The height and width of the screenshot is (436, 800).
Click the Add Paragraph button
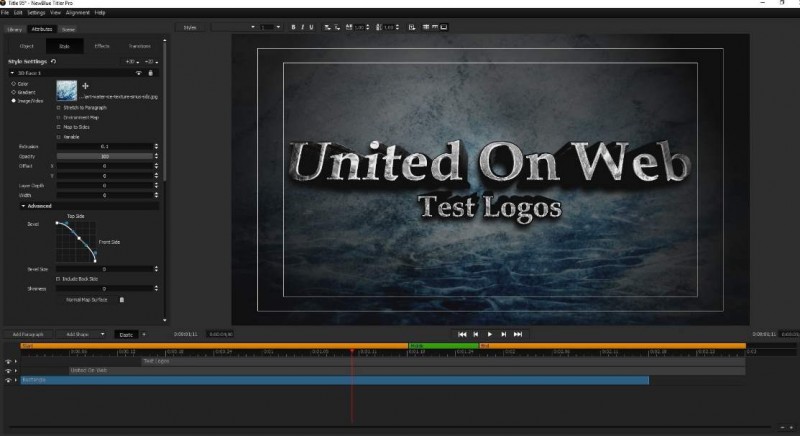[28, 335]
